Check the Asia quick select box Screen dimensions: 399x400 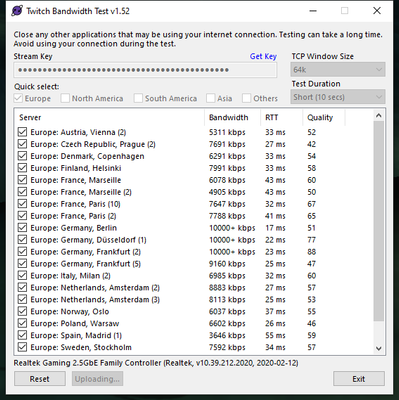pos(211,98)
